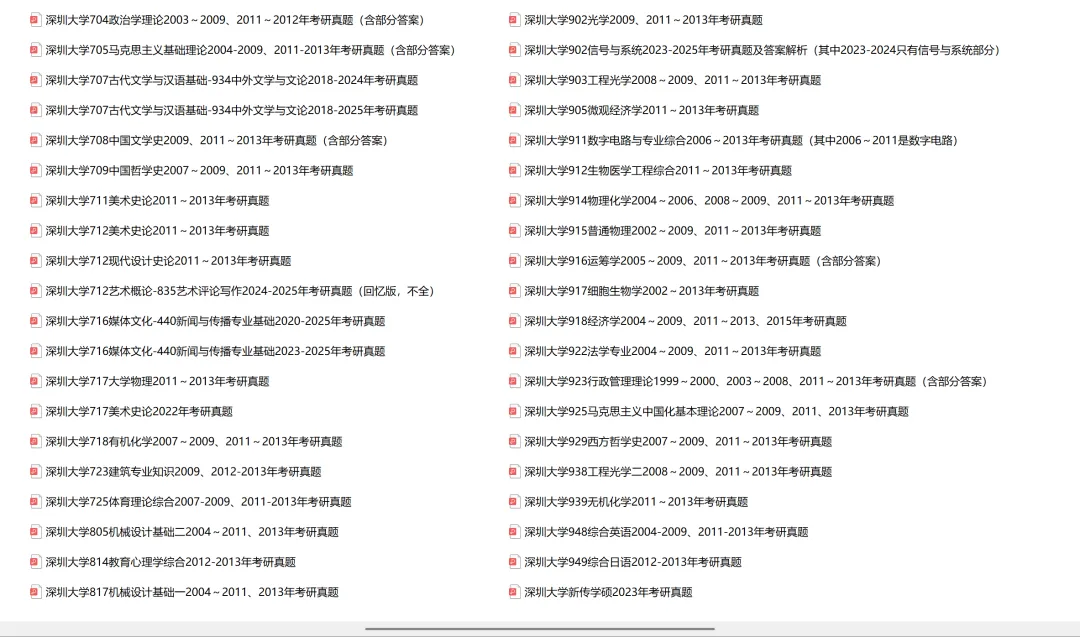Click the PDF icon next to 708中国文学史
Viewport: 1080px width, 637px height.
[35, 140]
